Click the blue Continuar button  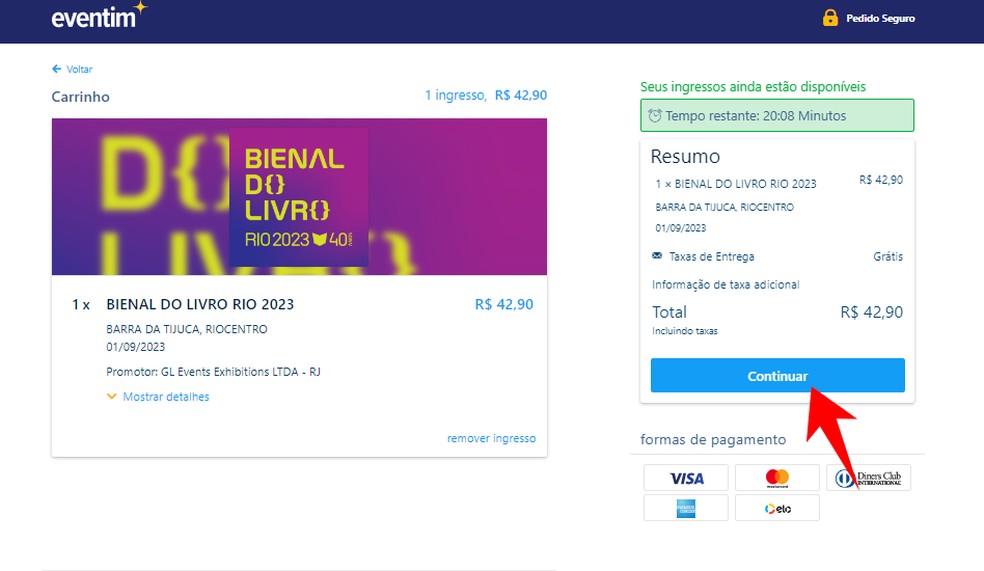click(778, 375)
